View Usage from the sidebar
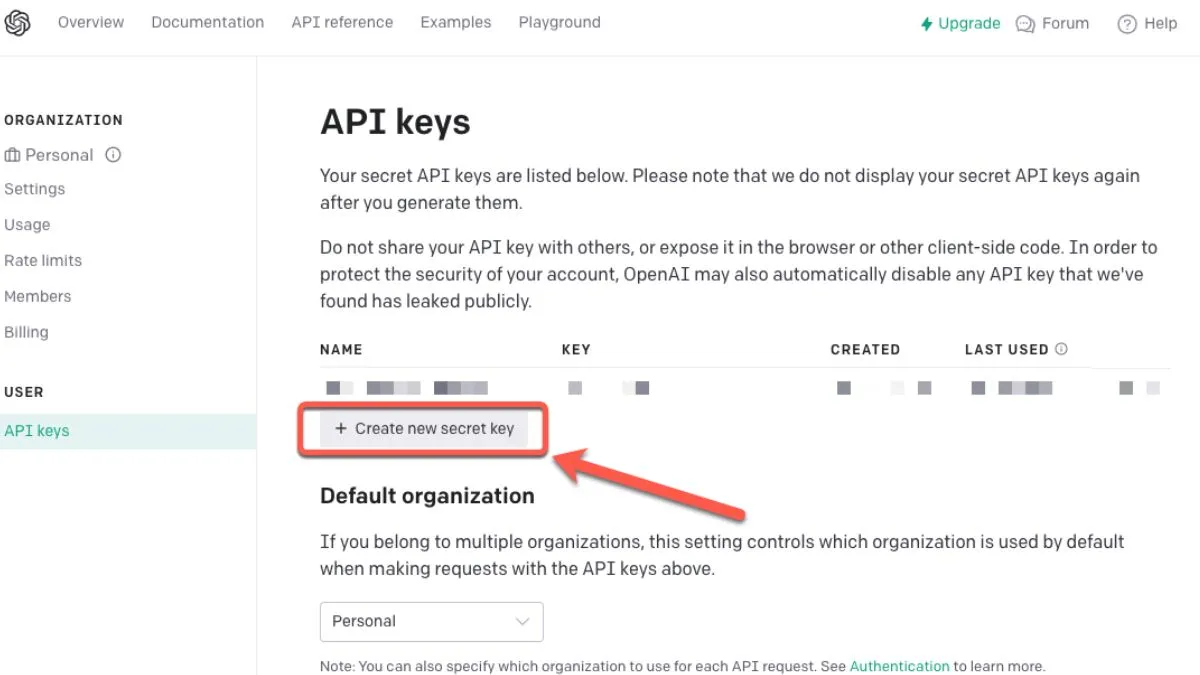This screenshot has width=1200, height=675. [x=27, y=225]
